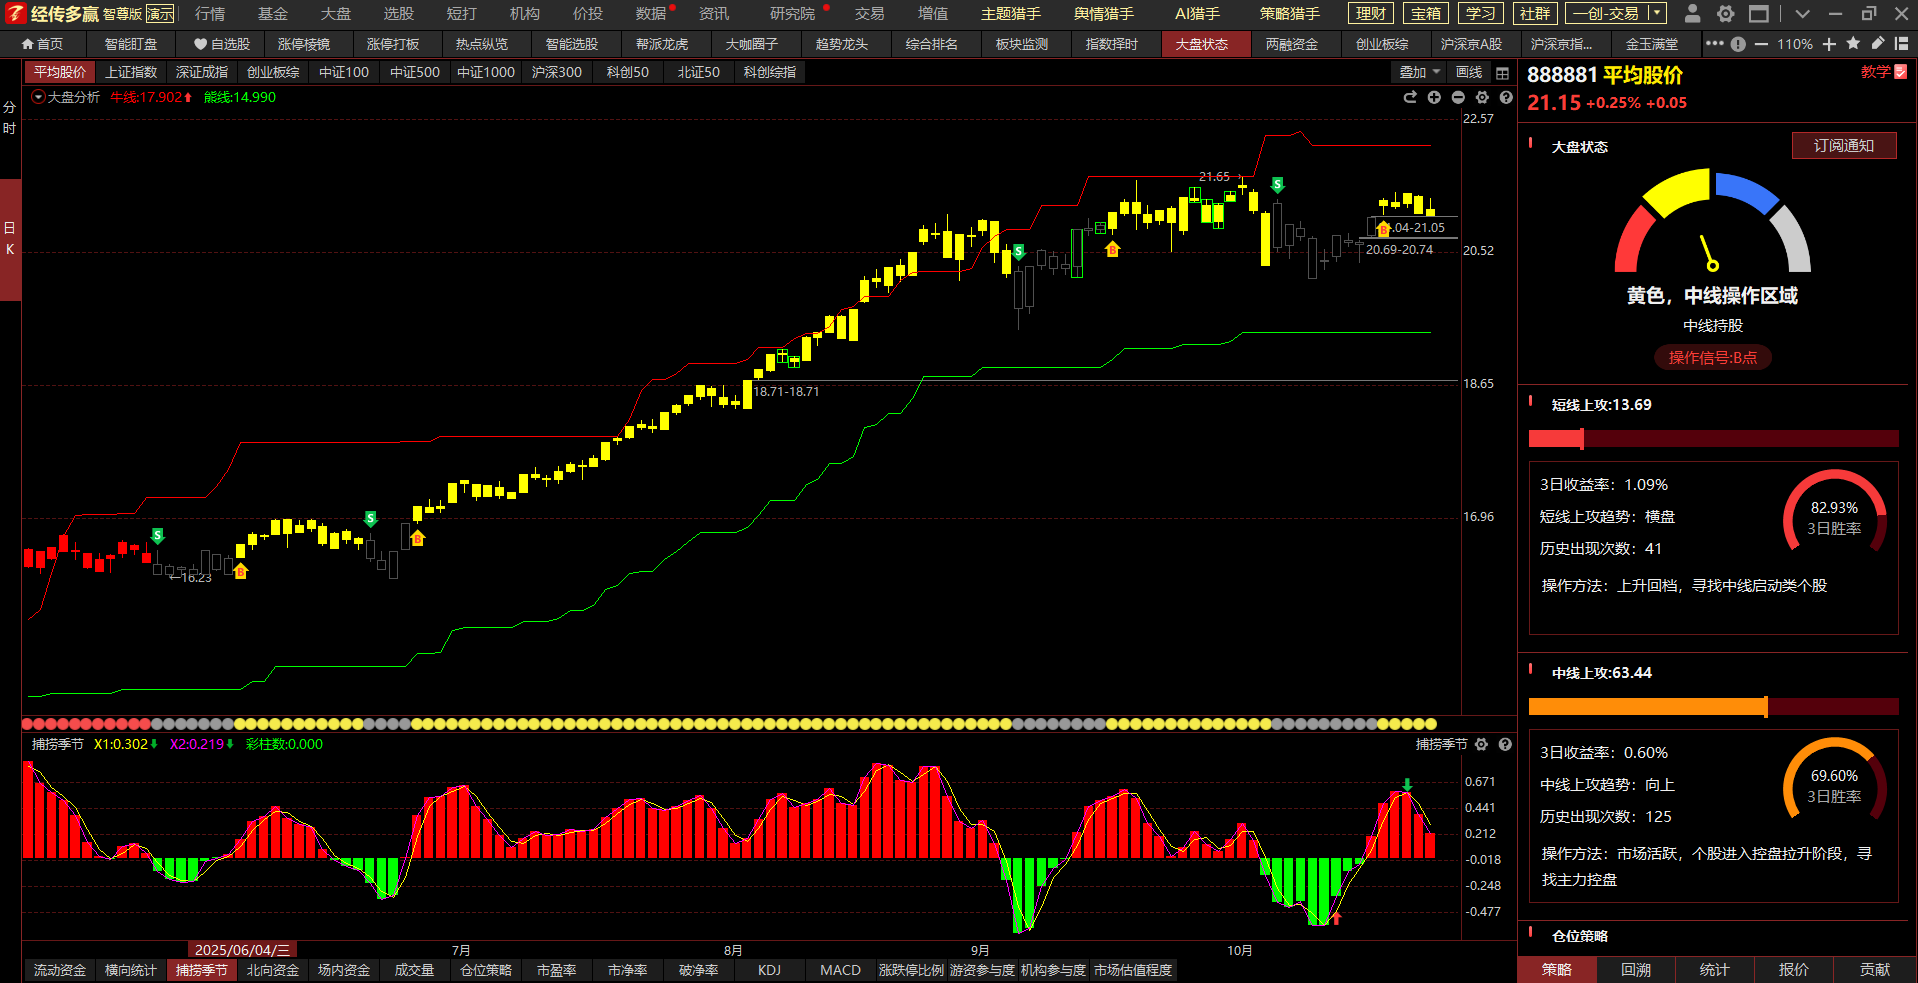Open main chart indicator settings gear
The image size is (1918, 983).
click(x=1482, y=97)
